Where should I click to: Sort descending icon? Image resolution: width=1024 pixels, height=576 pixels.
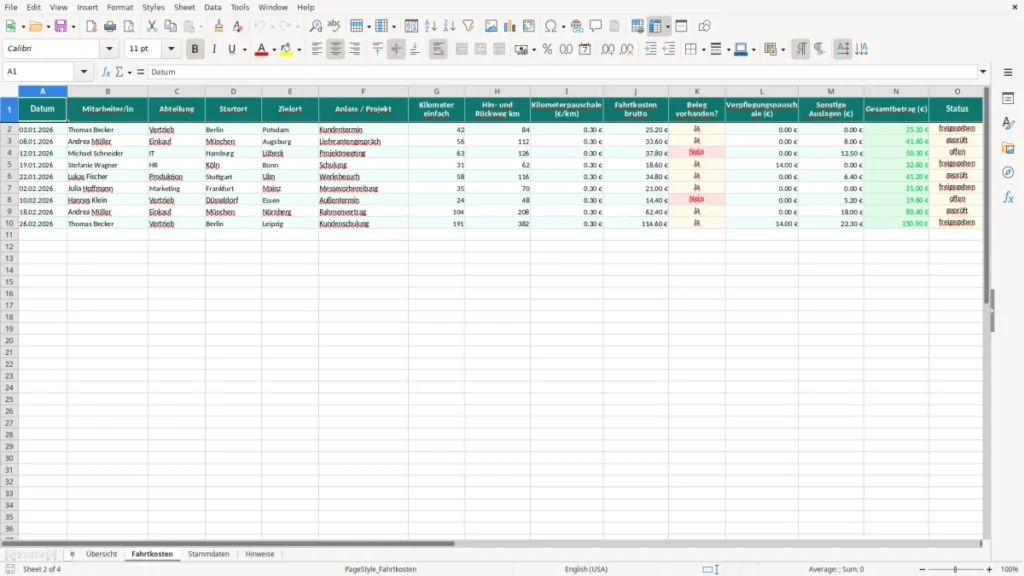pos(449,26)
